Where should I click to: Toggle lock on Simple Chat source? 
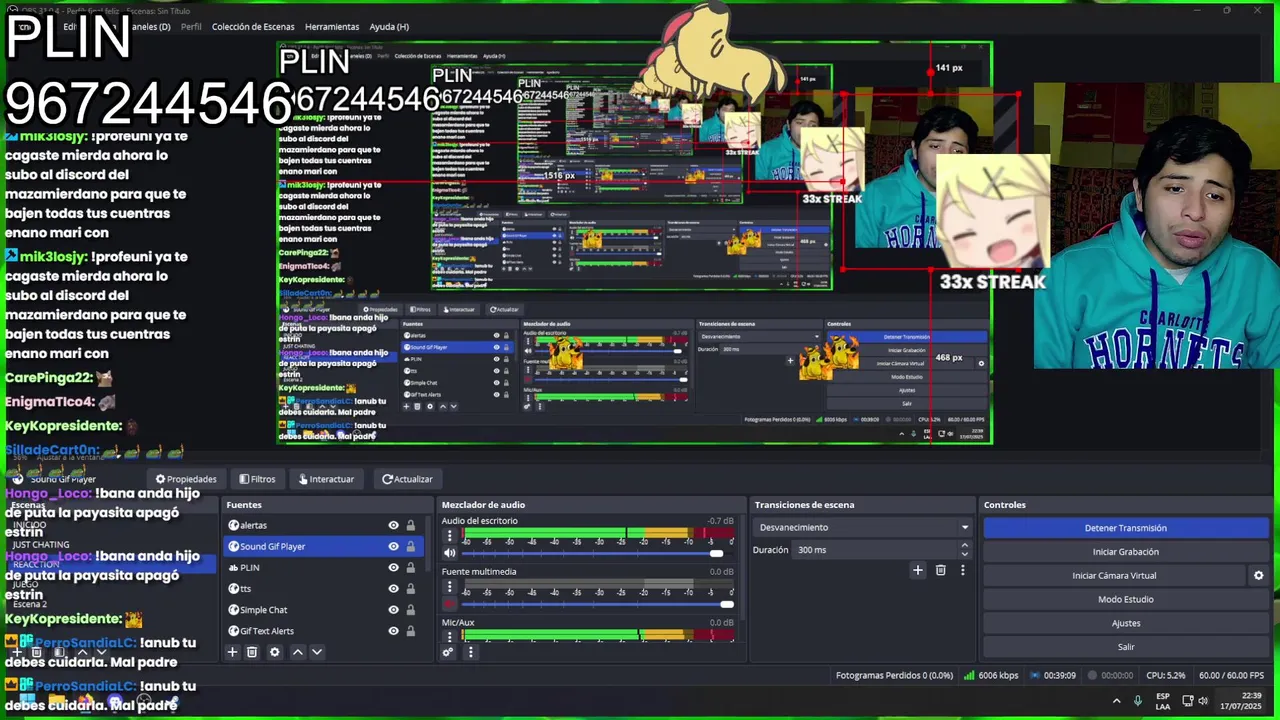tap(410, 609)
